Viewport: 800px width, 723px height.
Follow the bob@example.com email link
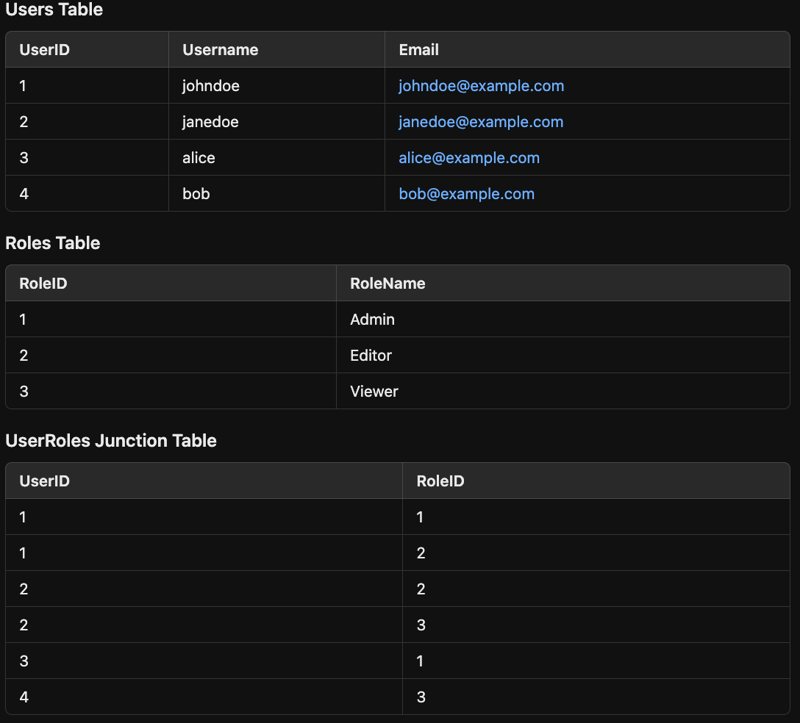[466, 194]
